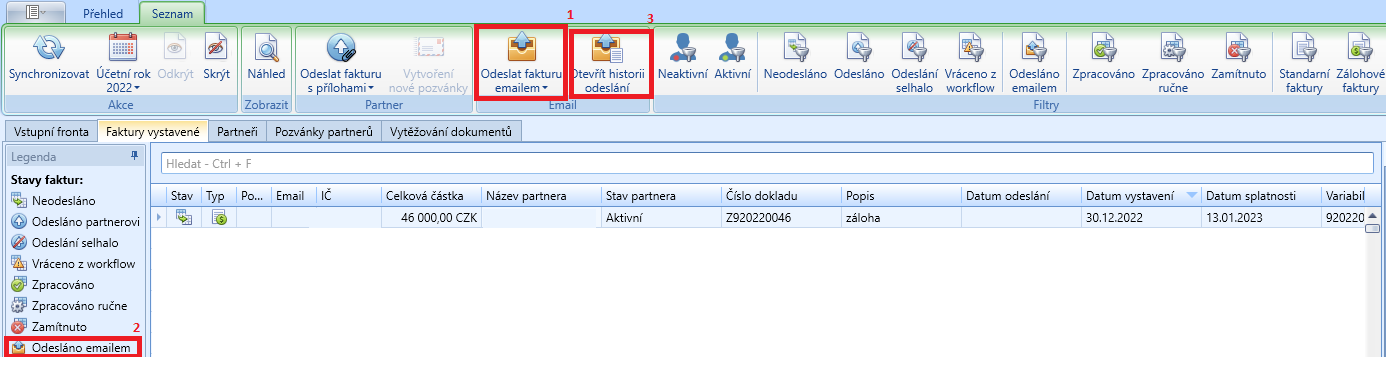Click the Popis column header
Viewport: 1386px width, 383px height.
[901, 195]
